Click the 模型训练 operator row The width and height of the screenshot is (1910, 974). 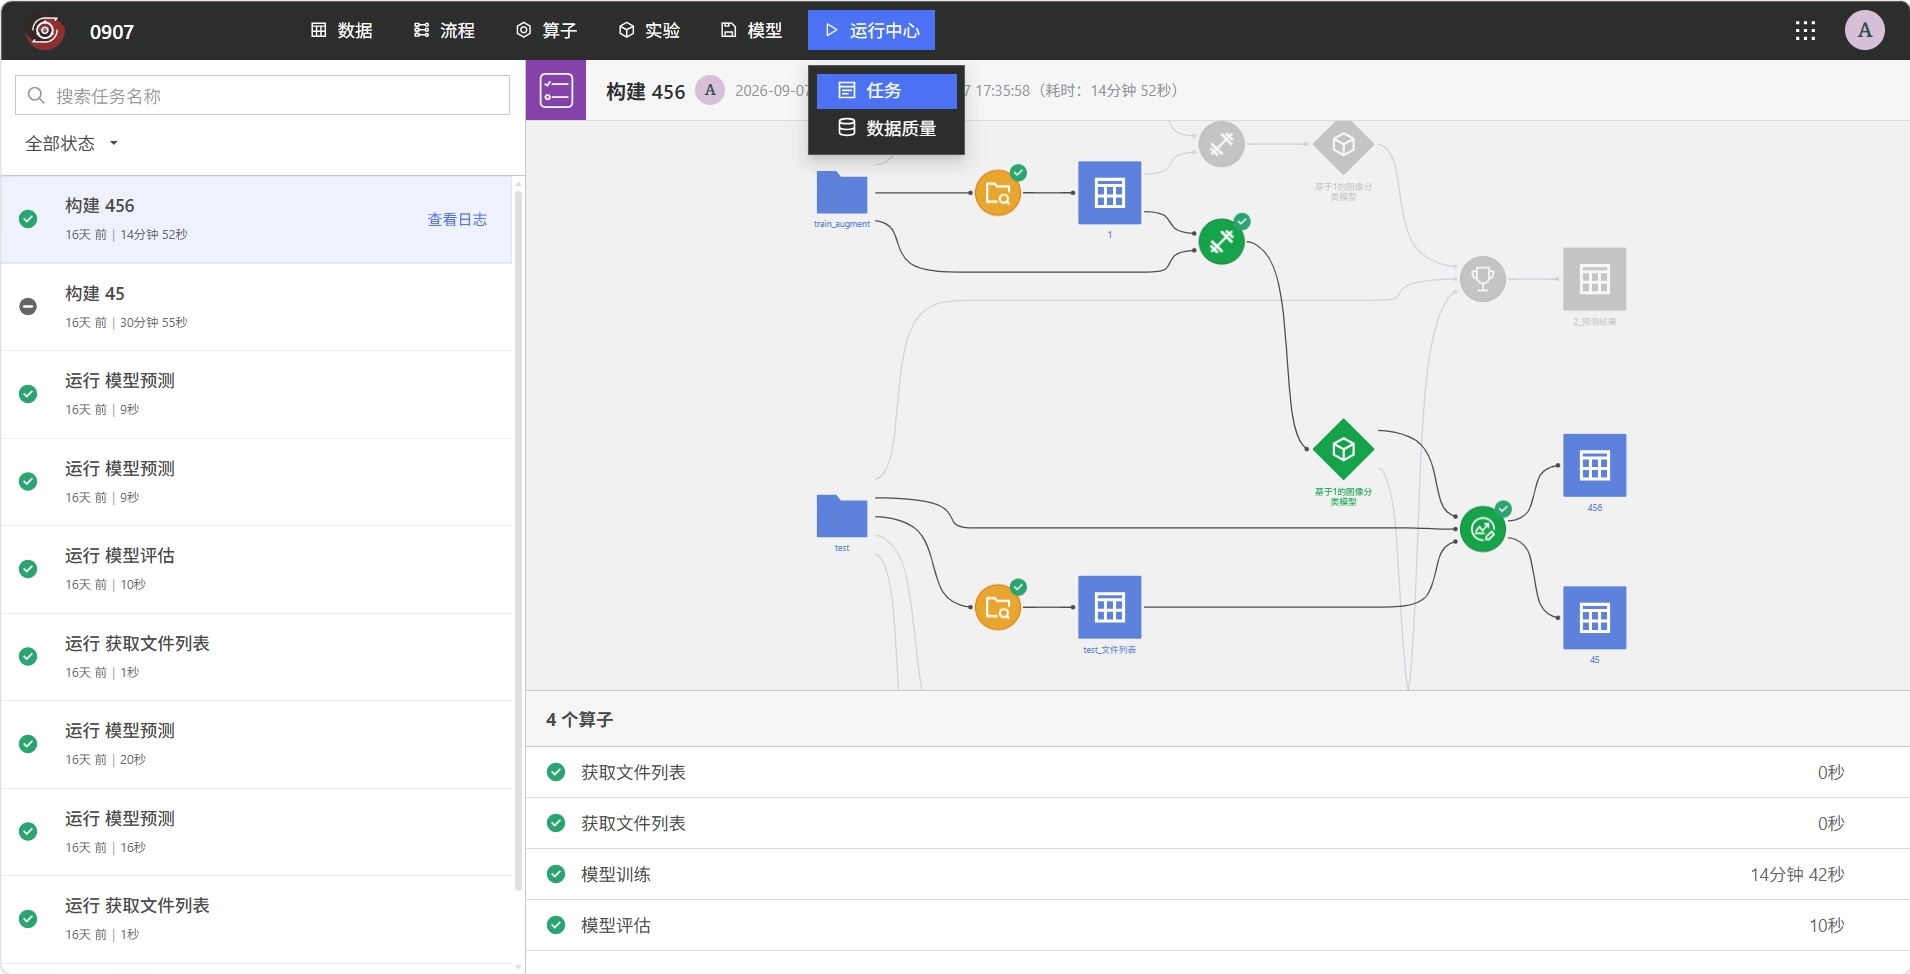[1218, 874]
